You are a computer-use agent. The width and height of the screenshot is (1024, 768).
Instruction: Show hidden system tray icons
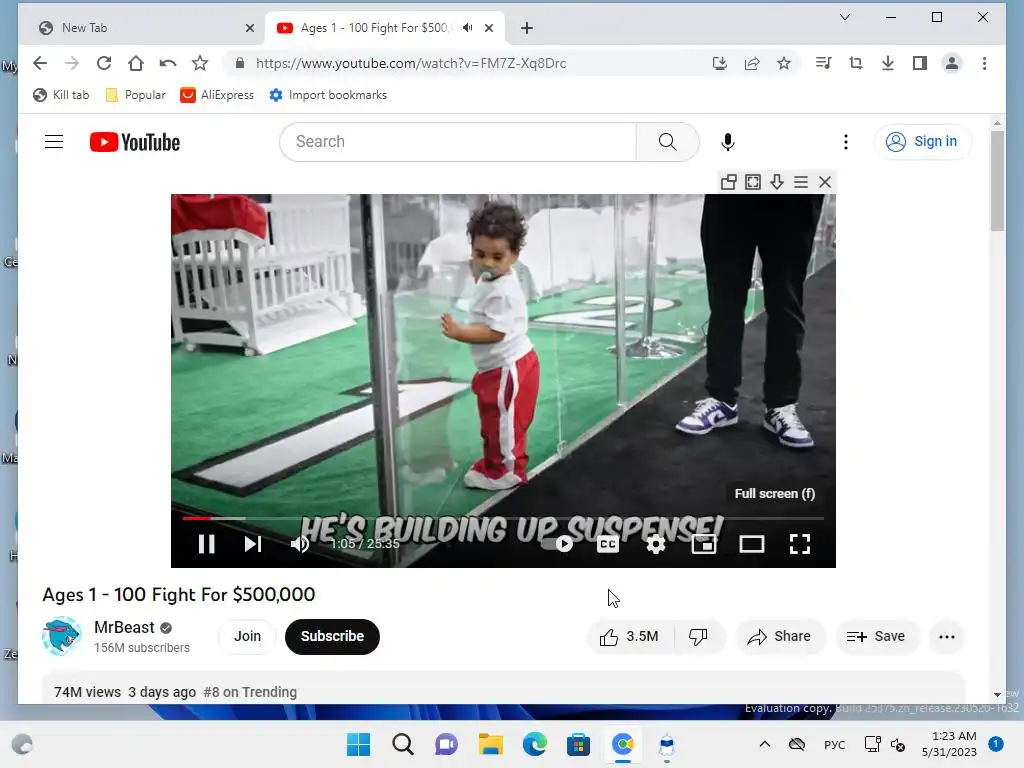(765, 744)
